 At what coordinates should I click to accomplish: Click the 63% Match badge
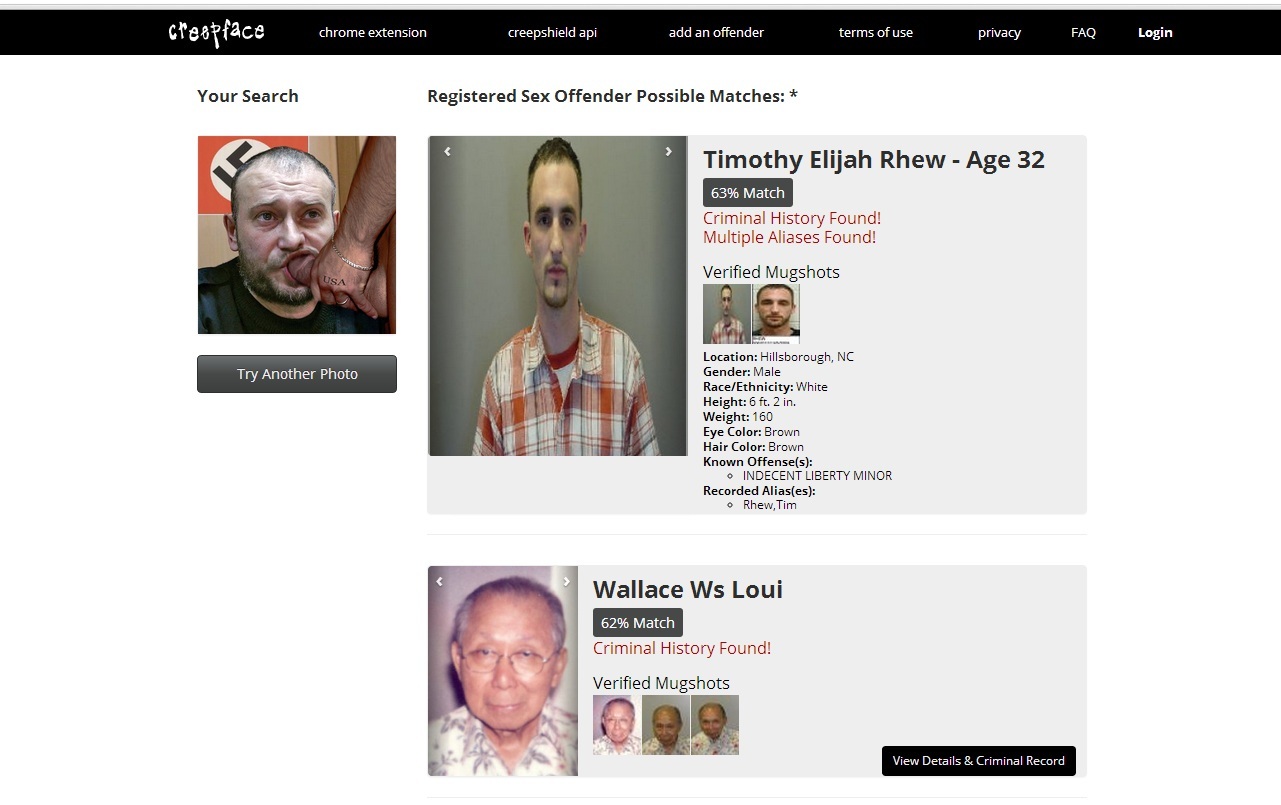[x=748, y=192]
